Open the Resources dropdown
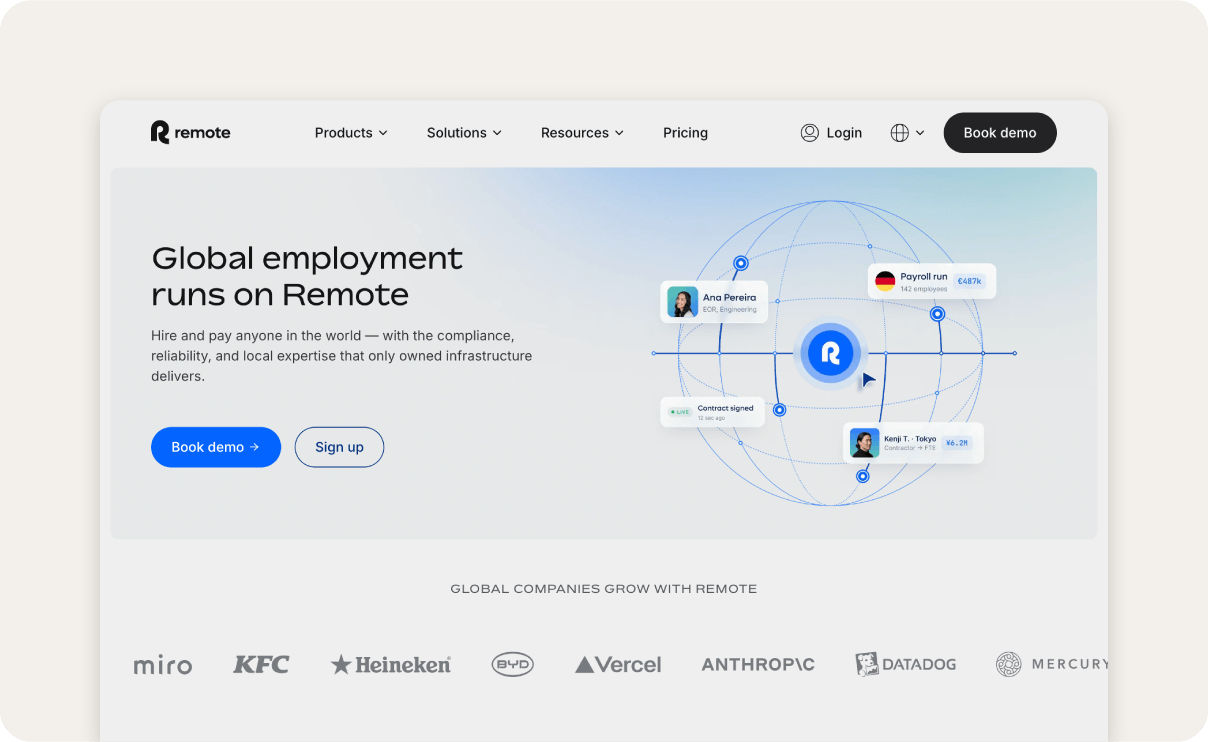This screenshot has width=1208, height=742. (582, 132)
